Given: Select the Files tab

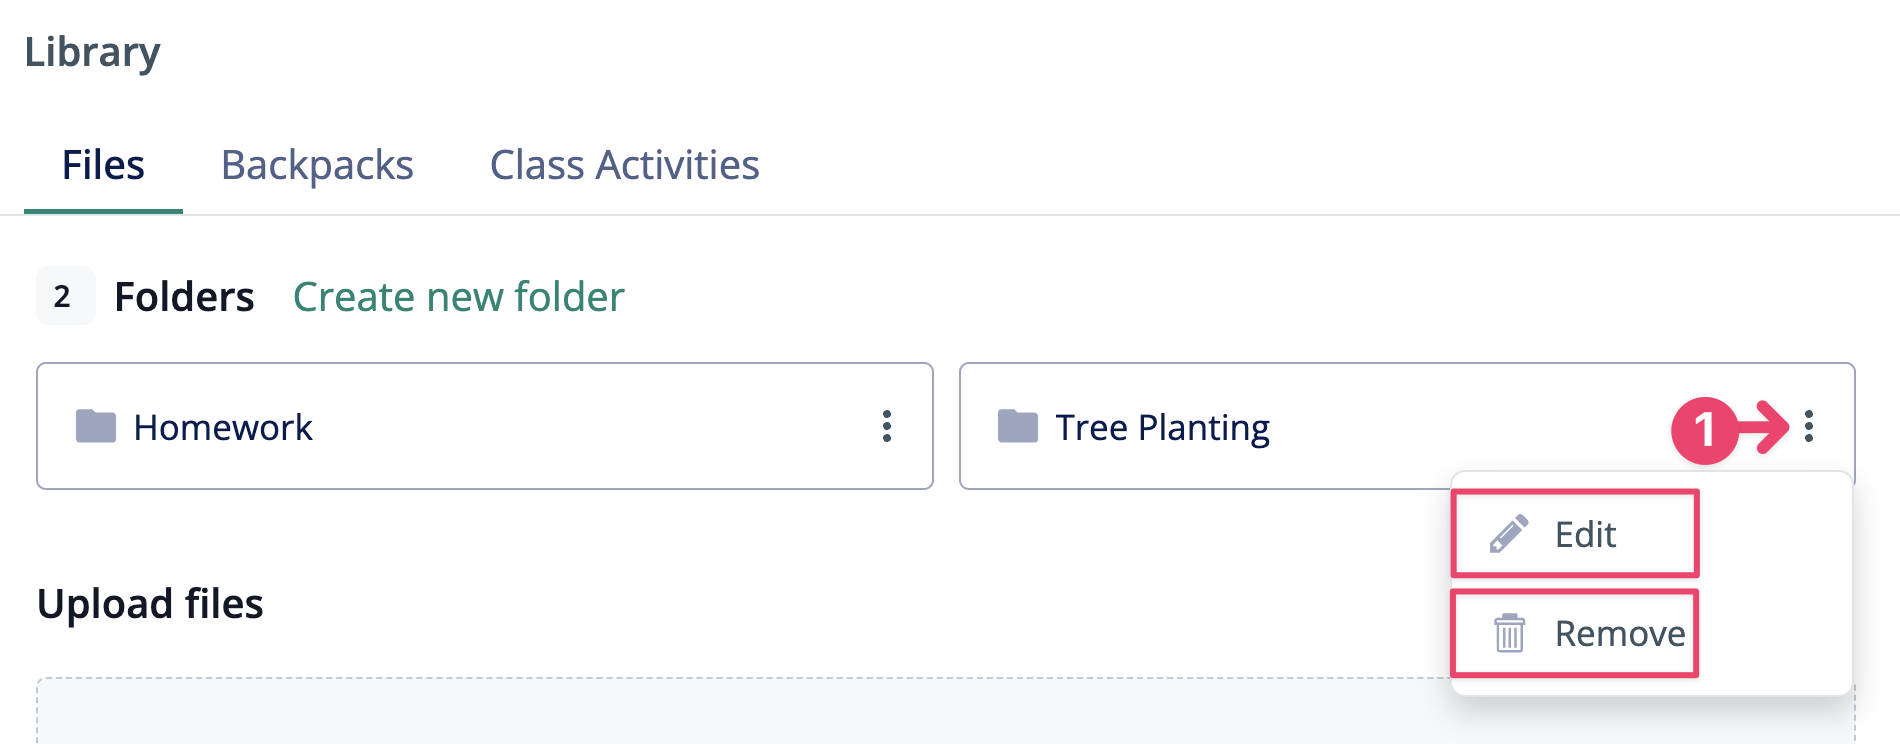Looking at the screenshot, I should pyautogui.click(x=103, y=165).
